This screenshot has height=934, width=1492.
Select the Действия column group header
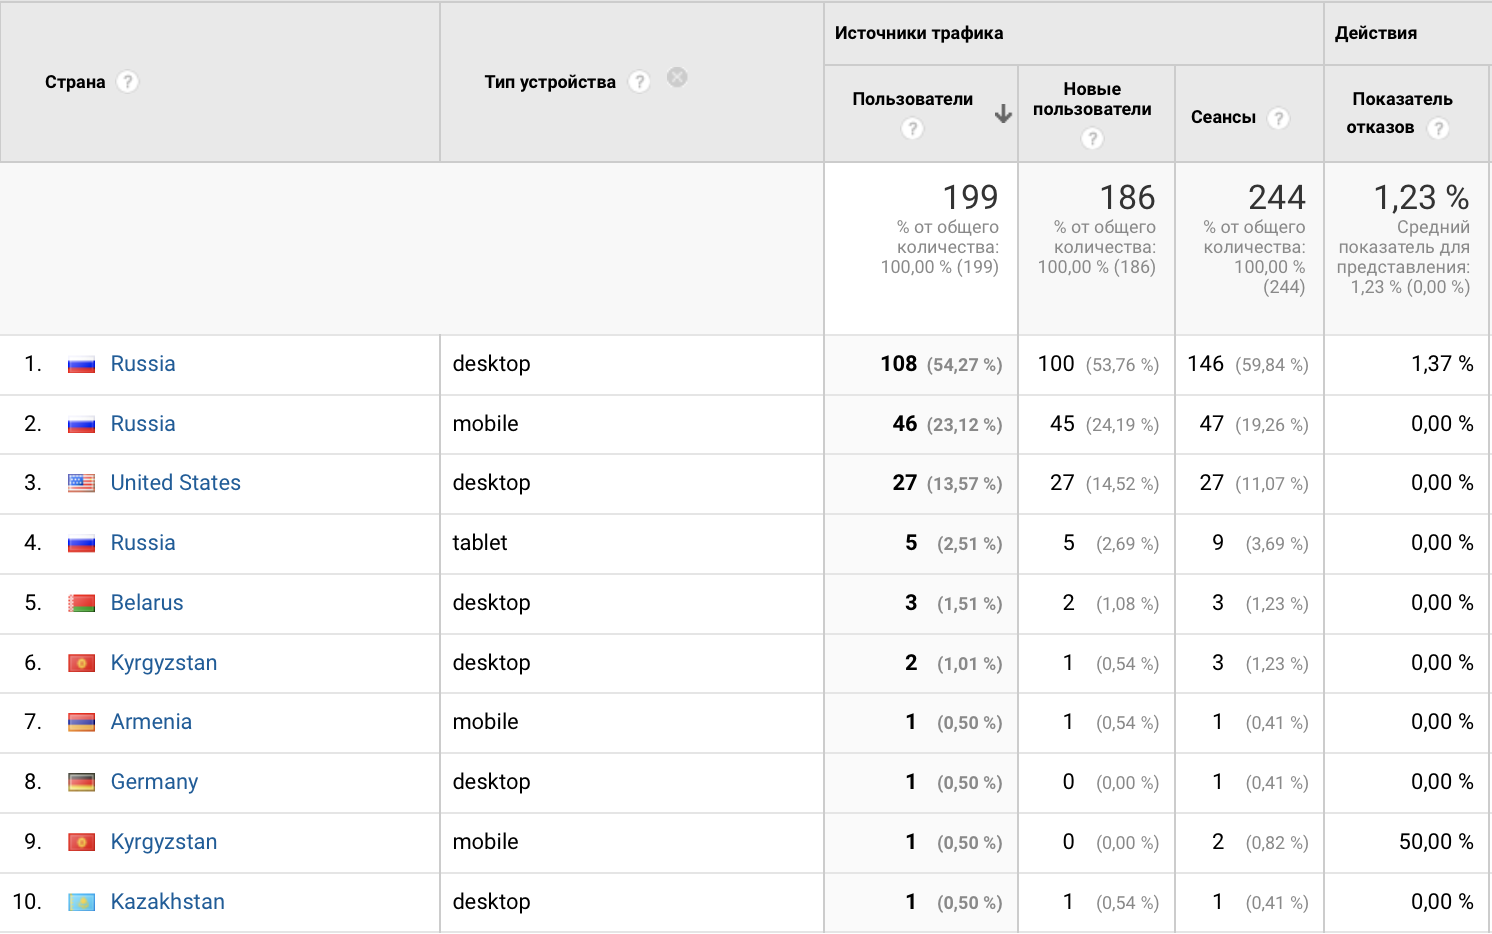click(1376, 33)
